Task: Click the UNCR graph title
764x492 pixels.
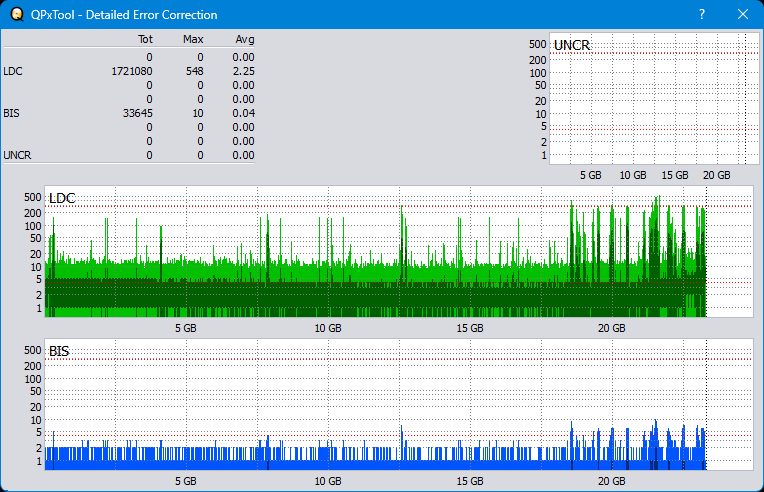Action: [572, 45]
